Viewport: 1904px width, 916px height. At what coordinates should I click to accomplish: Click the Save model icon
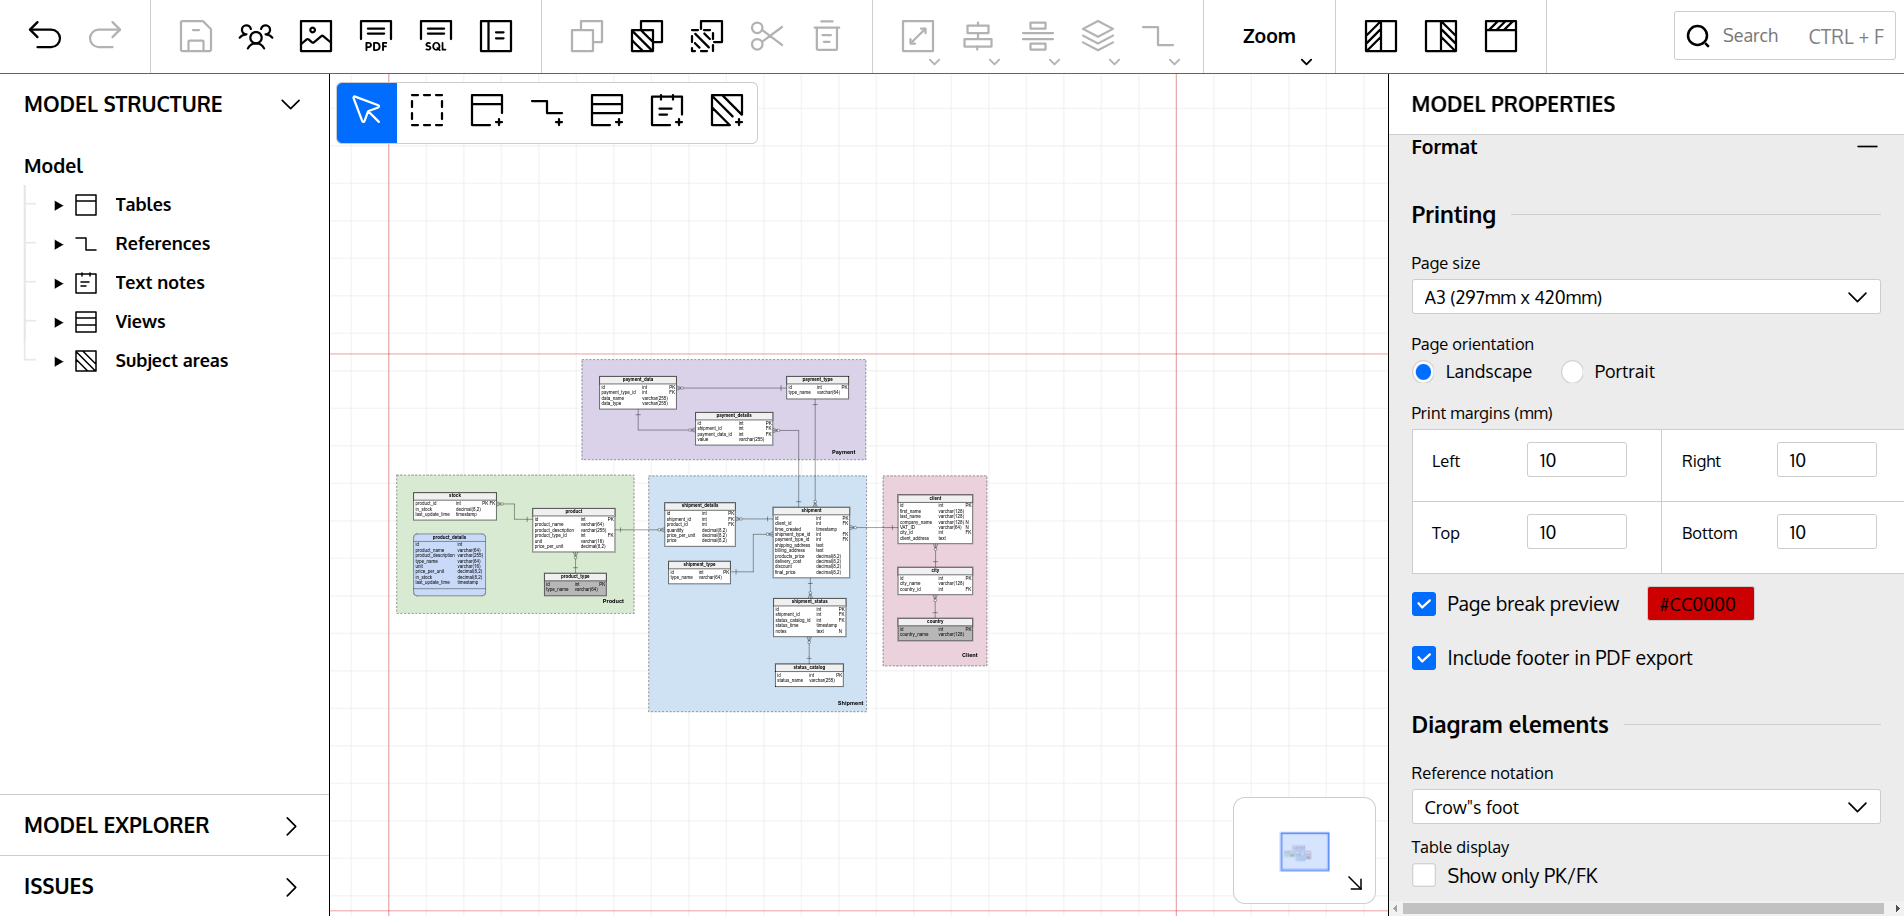click(x=196, y=36)
